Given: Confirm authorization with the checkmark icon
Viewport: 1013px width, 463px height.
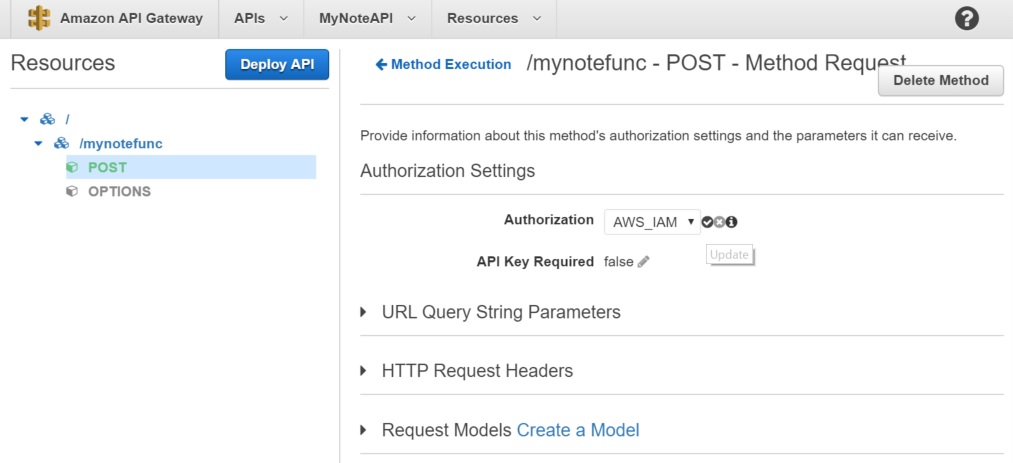Looking at the screenshot, I should pyautogui.click(x=707, y=222).
